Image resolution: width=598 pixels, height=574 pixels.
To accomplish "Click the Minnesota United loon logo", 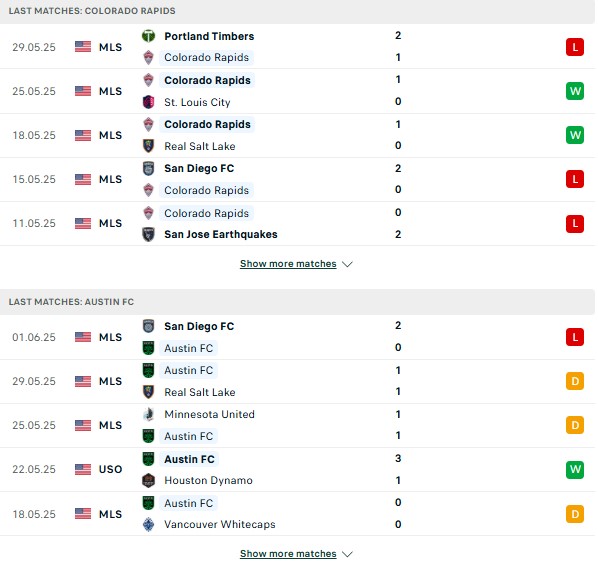I will [x=148, y=414].
